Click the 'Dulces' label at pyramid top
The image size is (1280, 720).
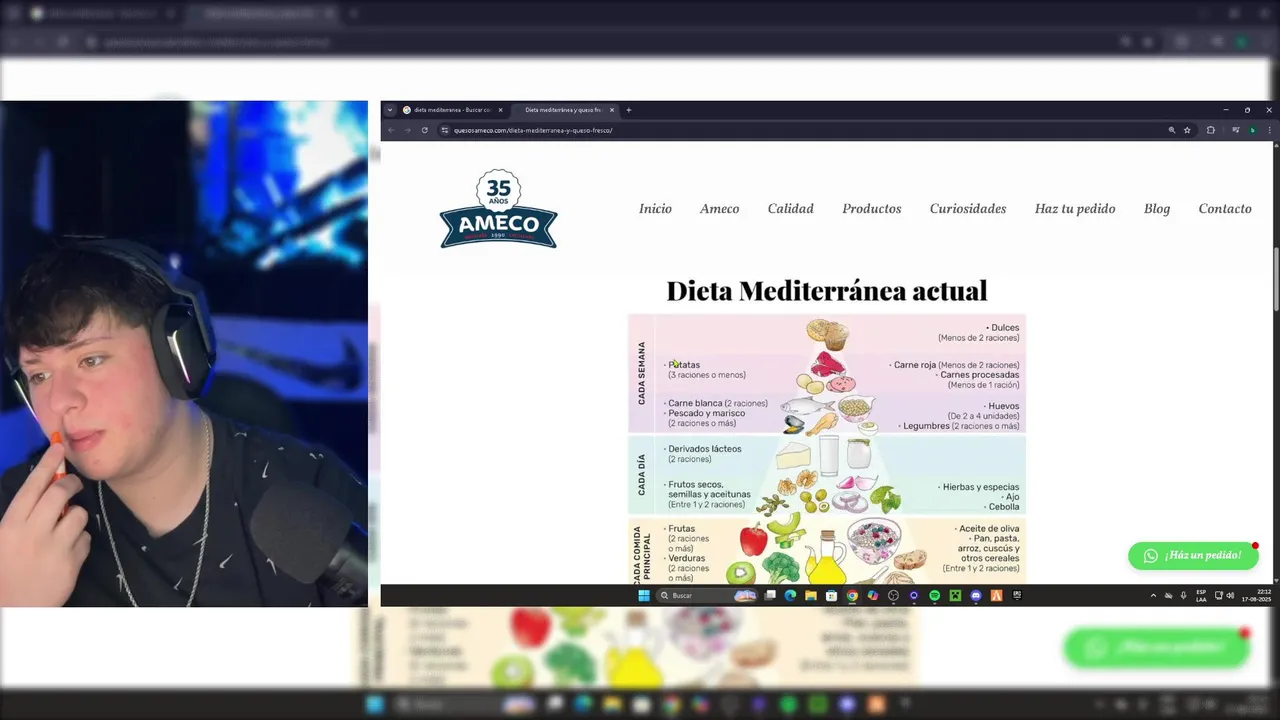[x=1005, y=328]
